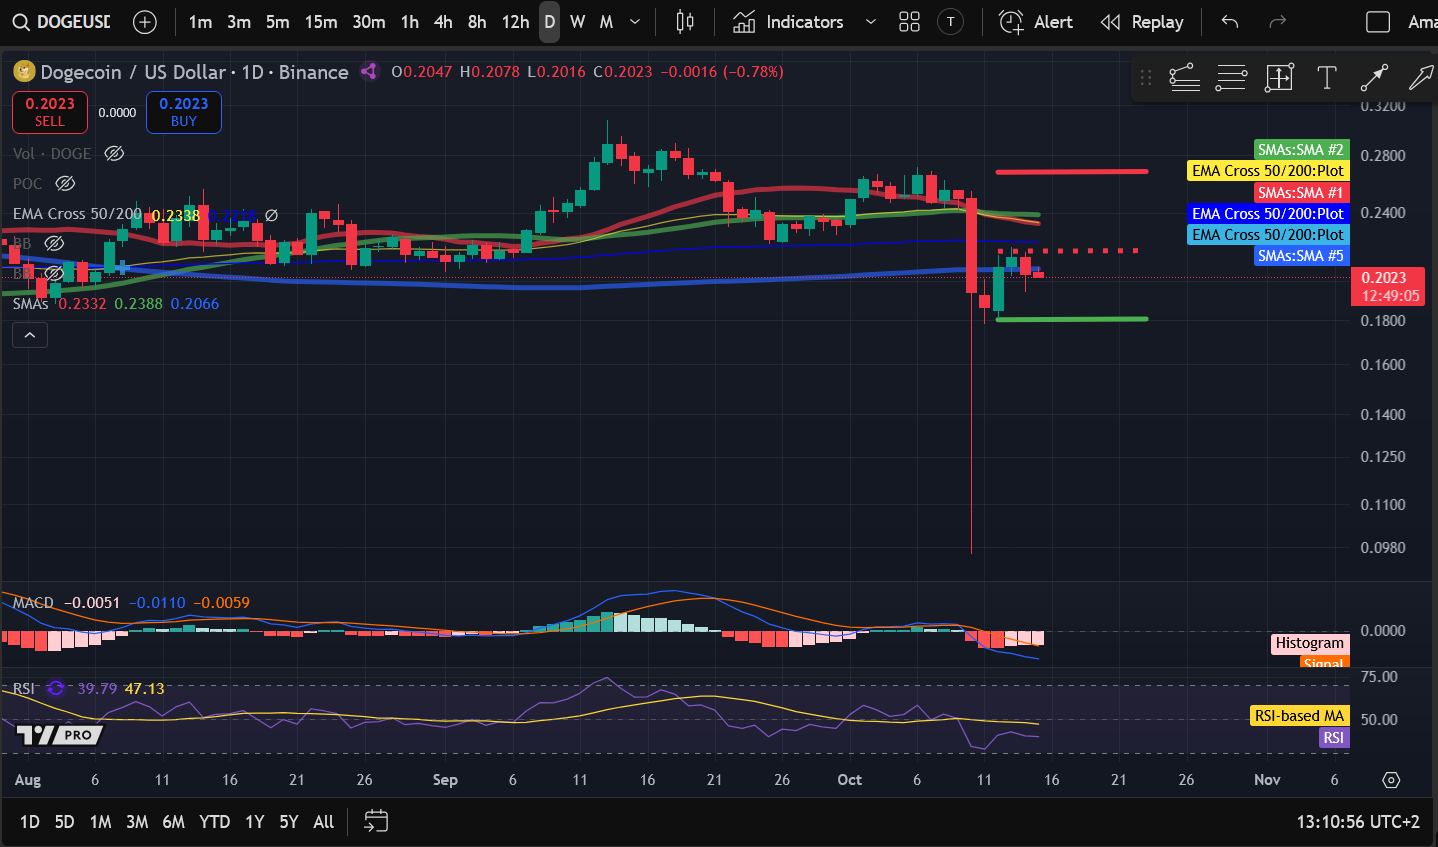Image resolution: width=1438 pixels, height=847 pixels.
Task: Start bar Replay mode
Action: 1142,22
